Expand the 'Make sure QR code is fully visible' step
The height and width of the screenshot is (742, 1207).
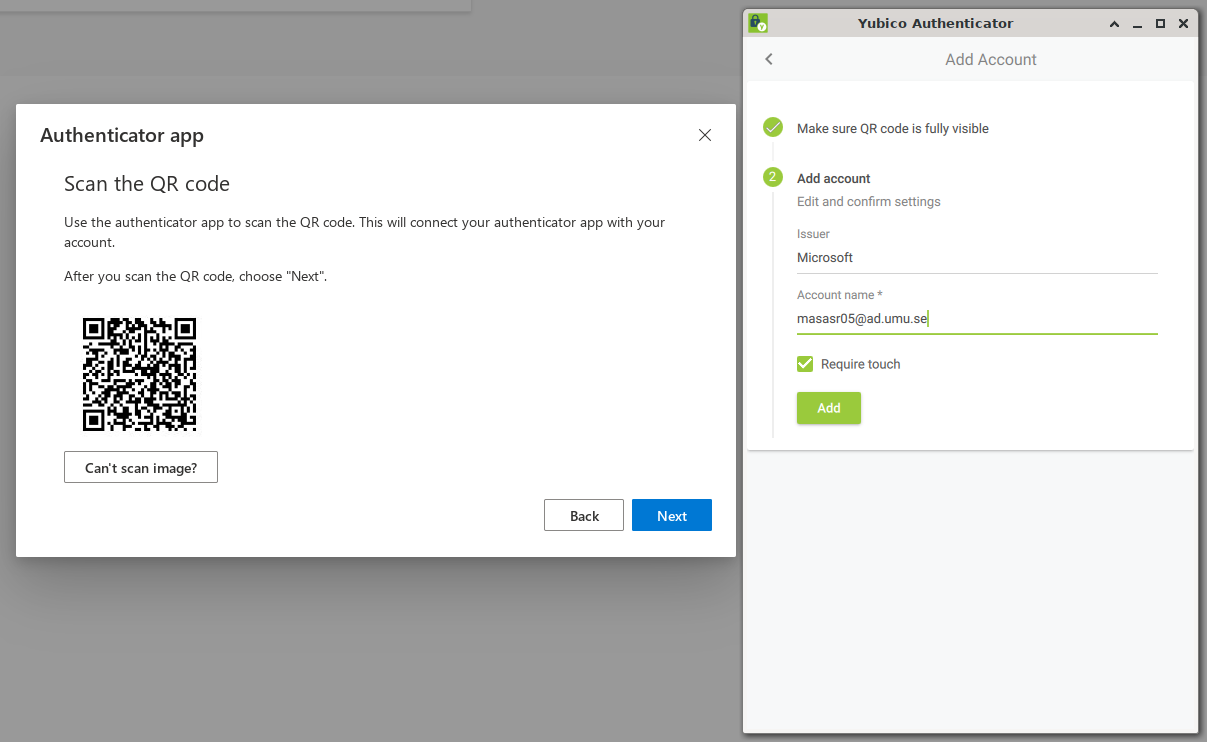pos(893,128)
